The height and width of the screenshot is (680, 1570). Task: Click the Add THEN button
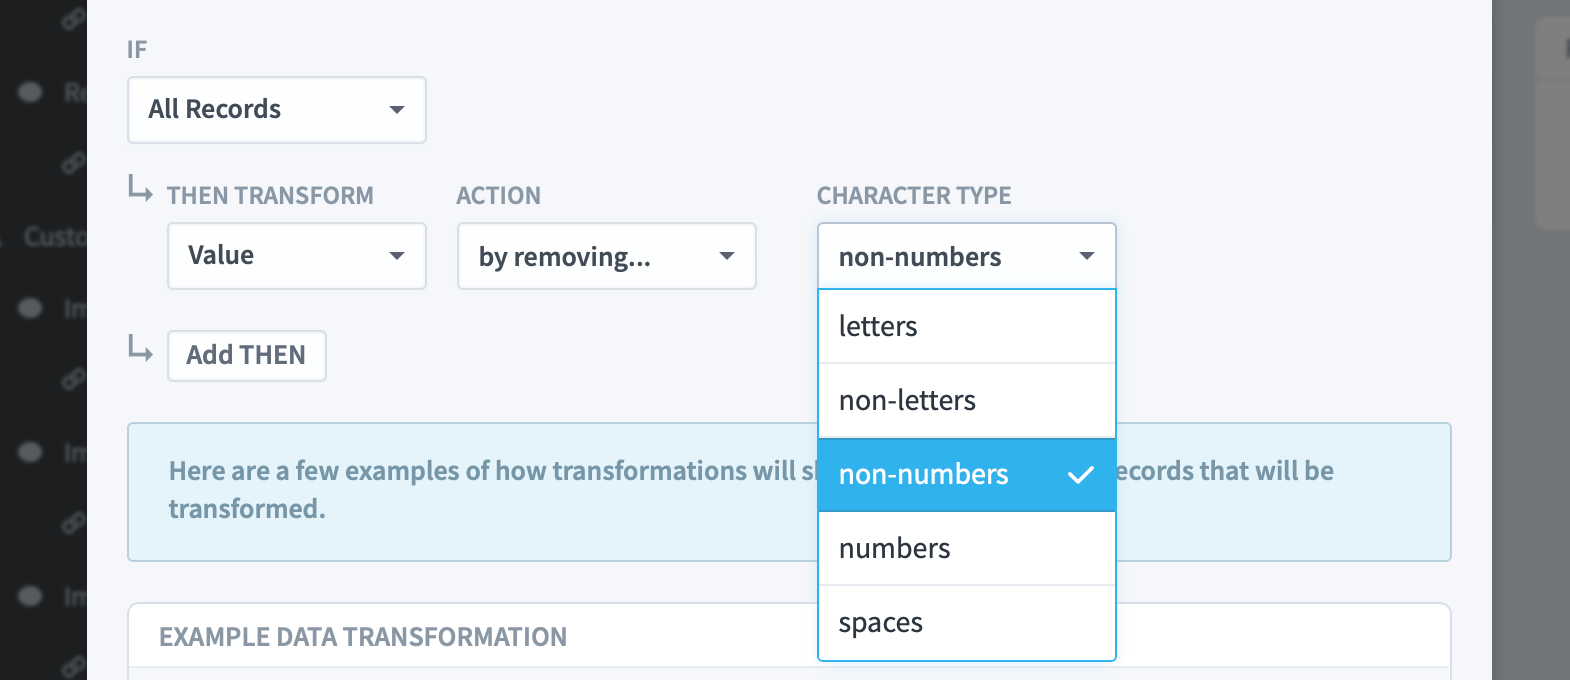click(246, 355)
